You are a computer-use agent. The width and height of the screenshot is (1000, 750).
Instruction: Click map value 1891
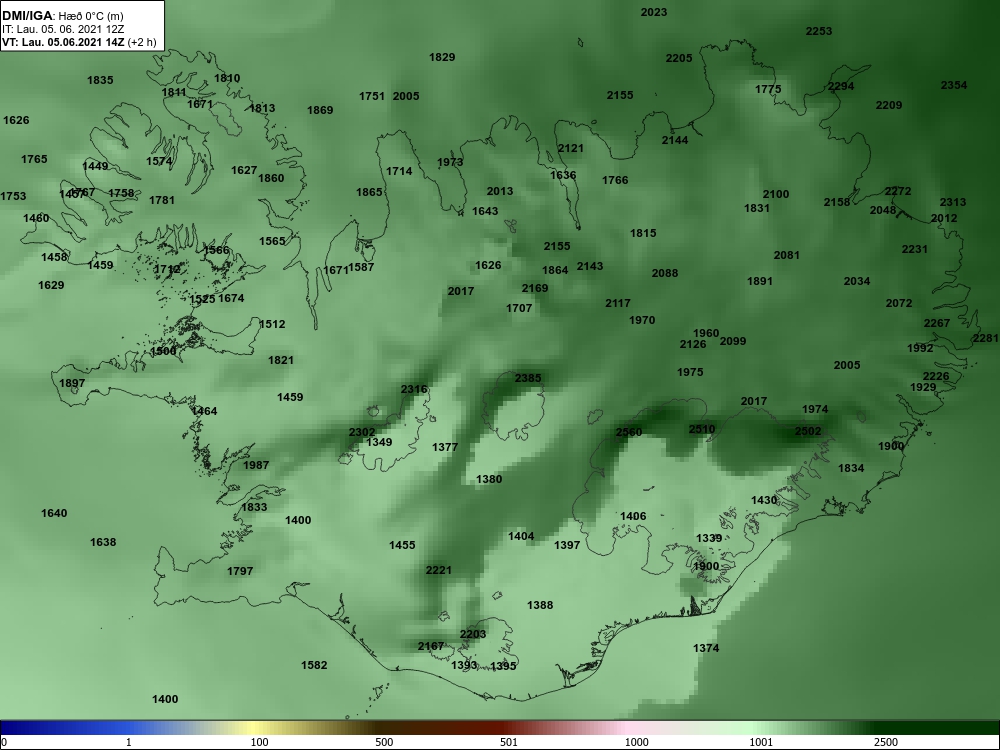tap(760, 281)
